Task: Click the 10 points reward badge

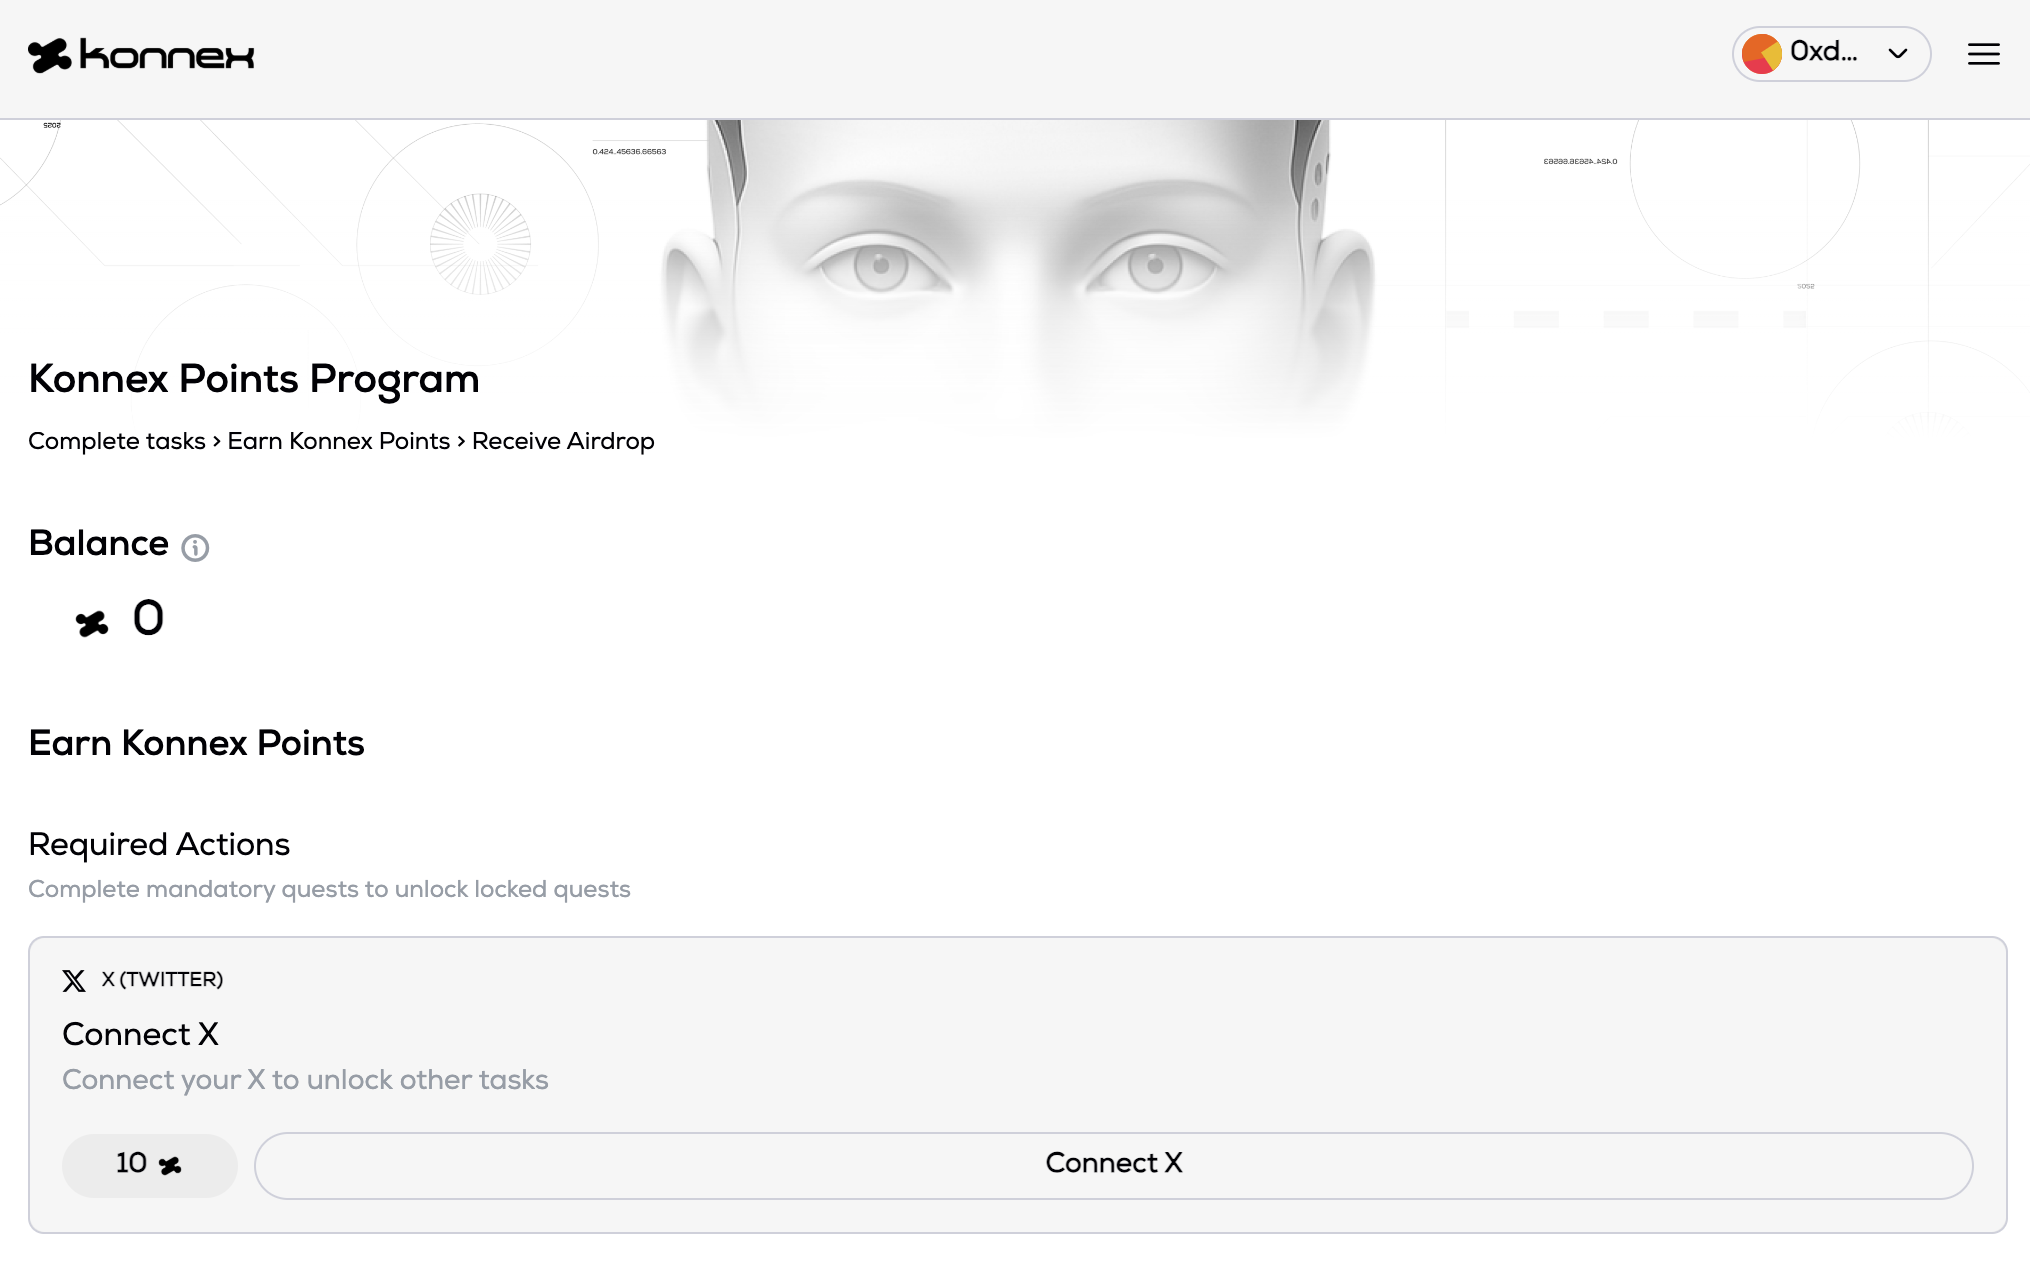Action: 149,1165
